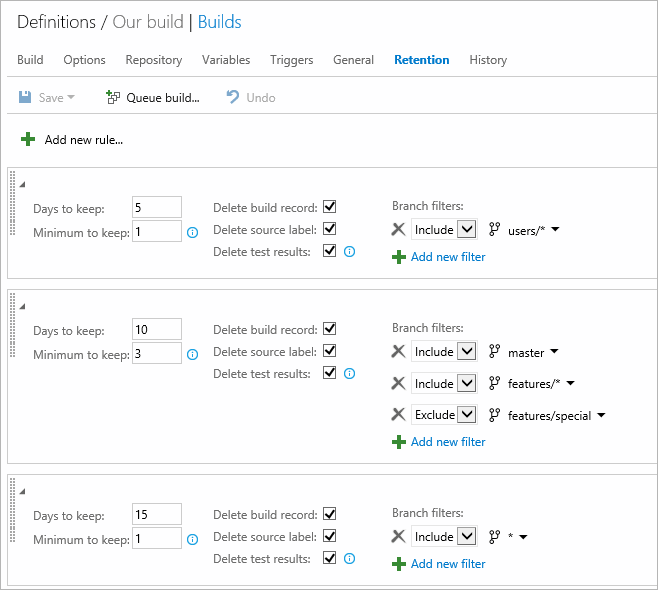This screenshot has width=658, height=590.
Task: Click the Days to keep field showing 15
Action: [157, 515]
